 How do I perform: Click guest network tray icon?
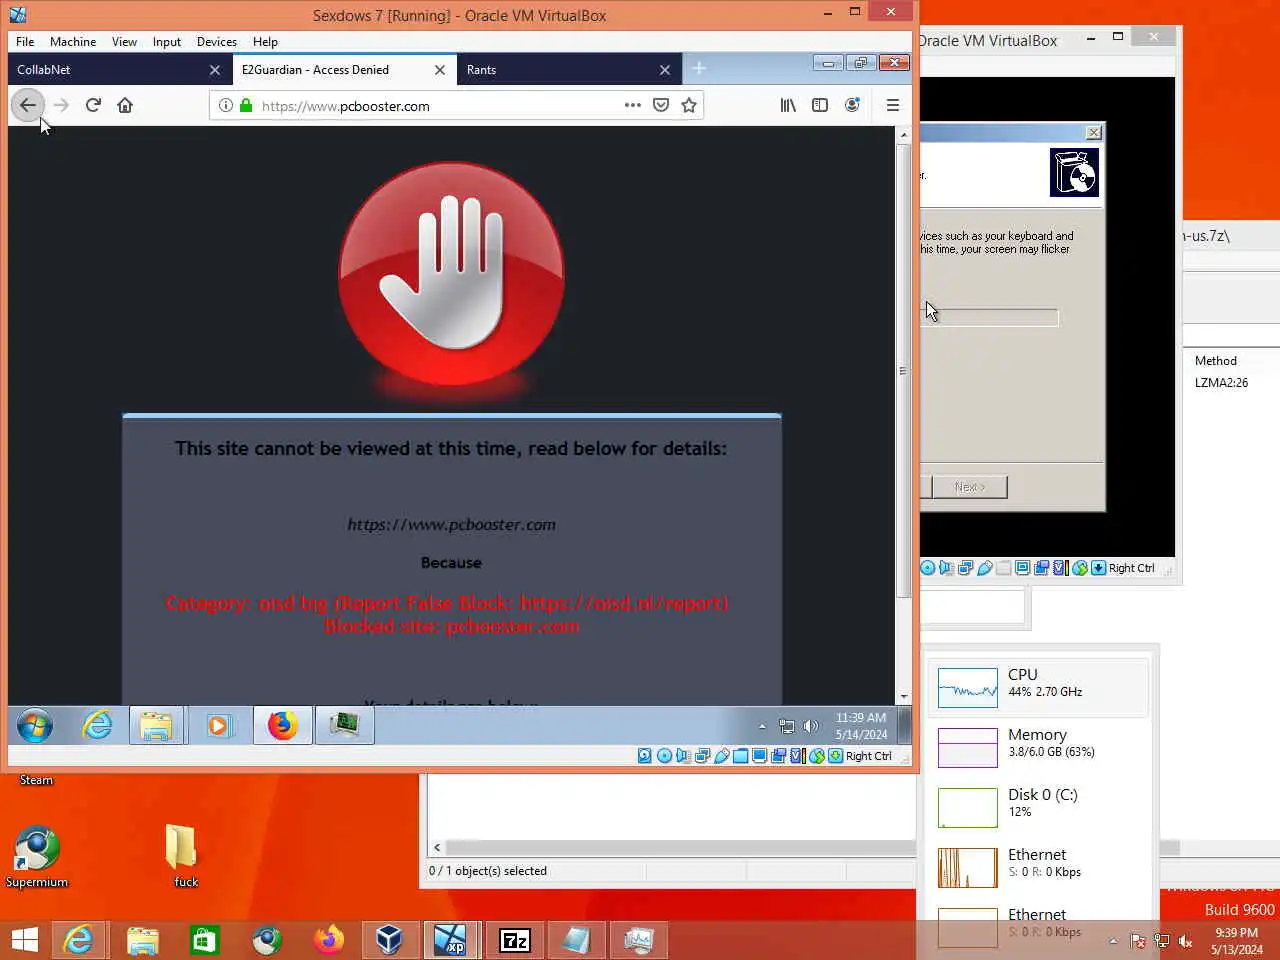(787, 727)
